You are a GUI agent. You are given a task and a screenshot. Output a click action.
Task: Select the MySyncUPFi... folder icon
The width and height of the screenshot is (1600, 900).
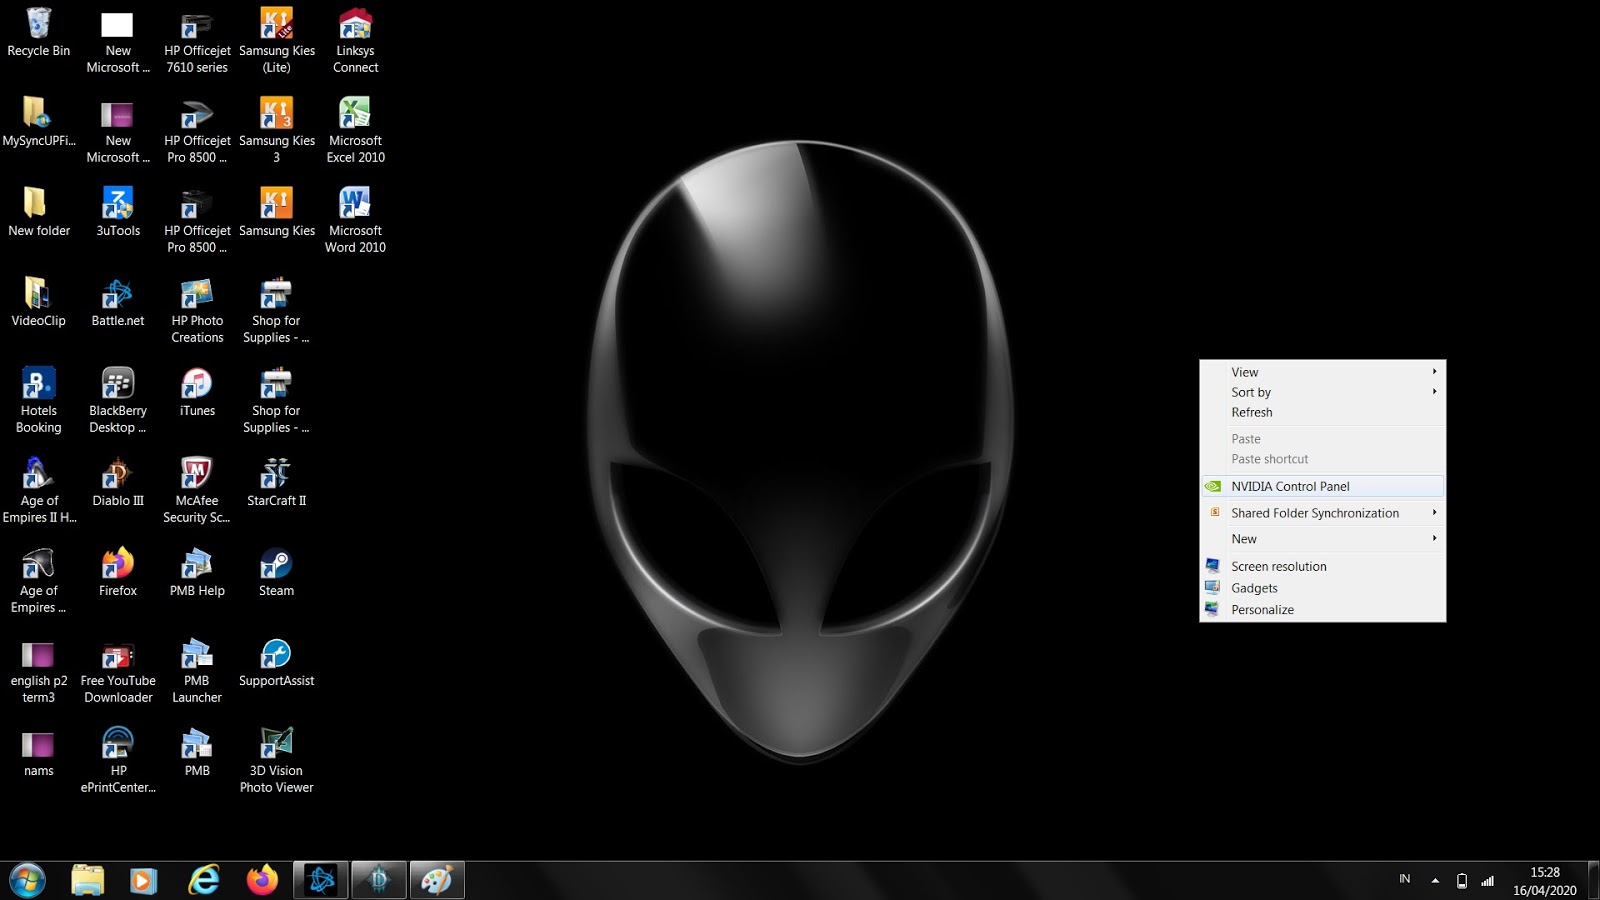(x=38, y=122)
